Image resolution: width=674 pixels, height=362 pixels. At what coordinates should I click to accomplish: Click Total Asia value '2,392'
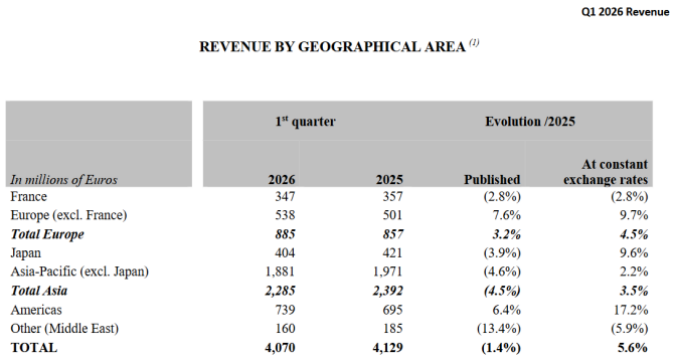pyautogui.click(x=388, y=291)
